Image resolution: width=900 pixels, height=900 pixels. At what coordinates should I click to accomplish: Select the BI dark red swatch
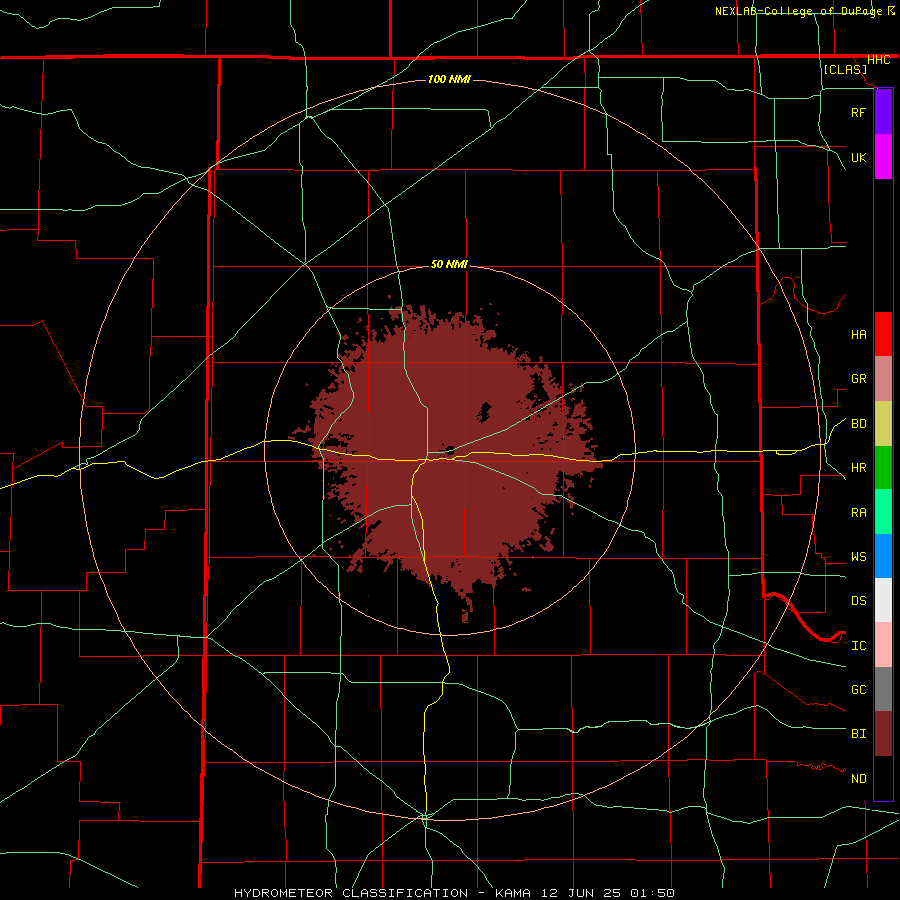point(883,734)
